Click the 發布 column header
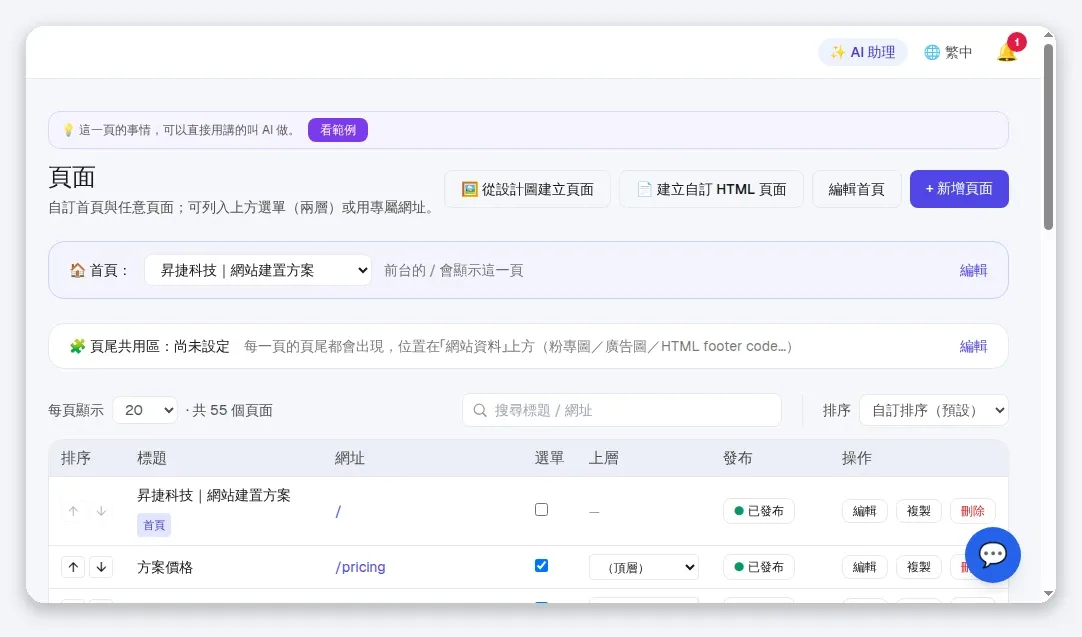Viewport: 1082px width, 637px height. [x=738, y=458]
